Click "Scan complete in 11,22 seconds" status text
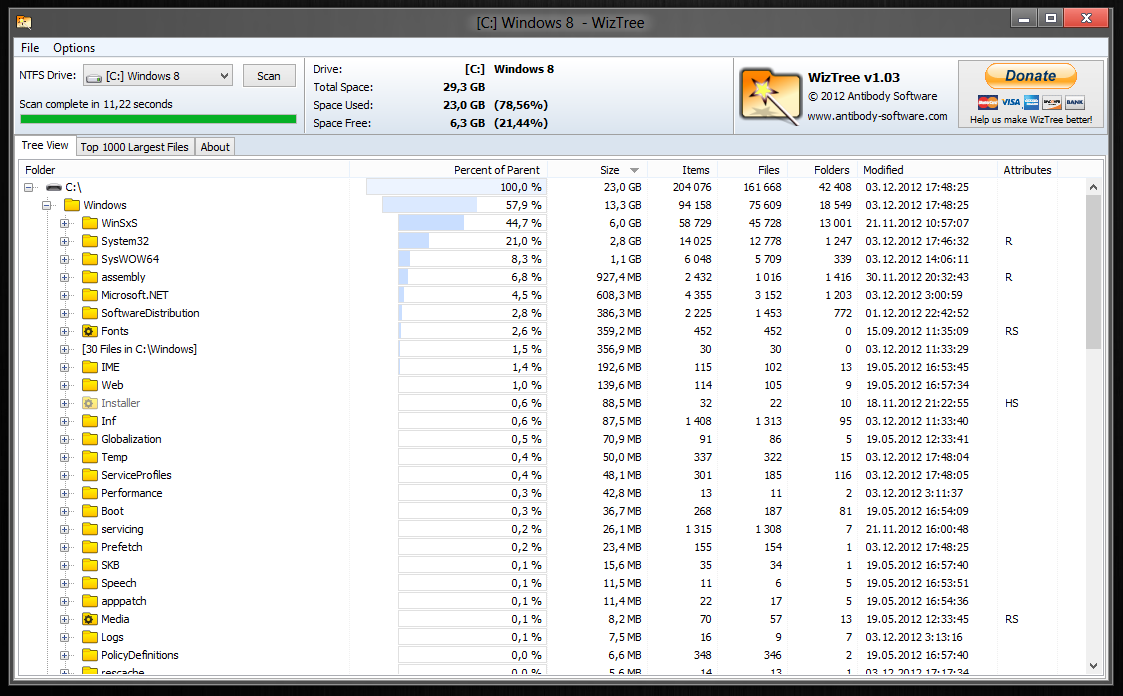 pyautogui.click(x=96, y=104)
